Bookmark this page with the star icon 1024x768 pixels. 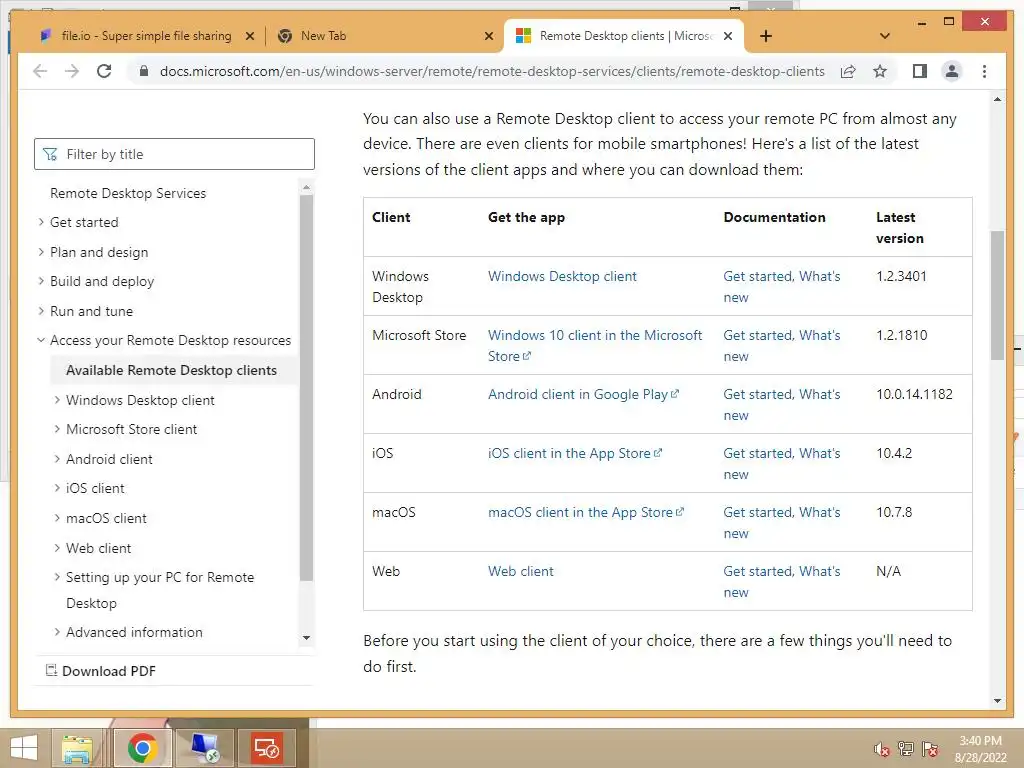[880, 71]
